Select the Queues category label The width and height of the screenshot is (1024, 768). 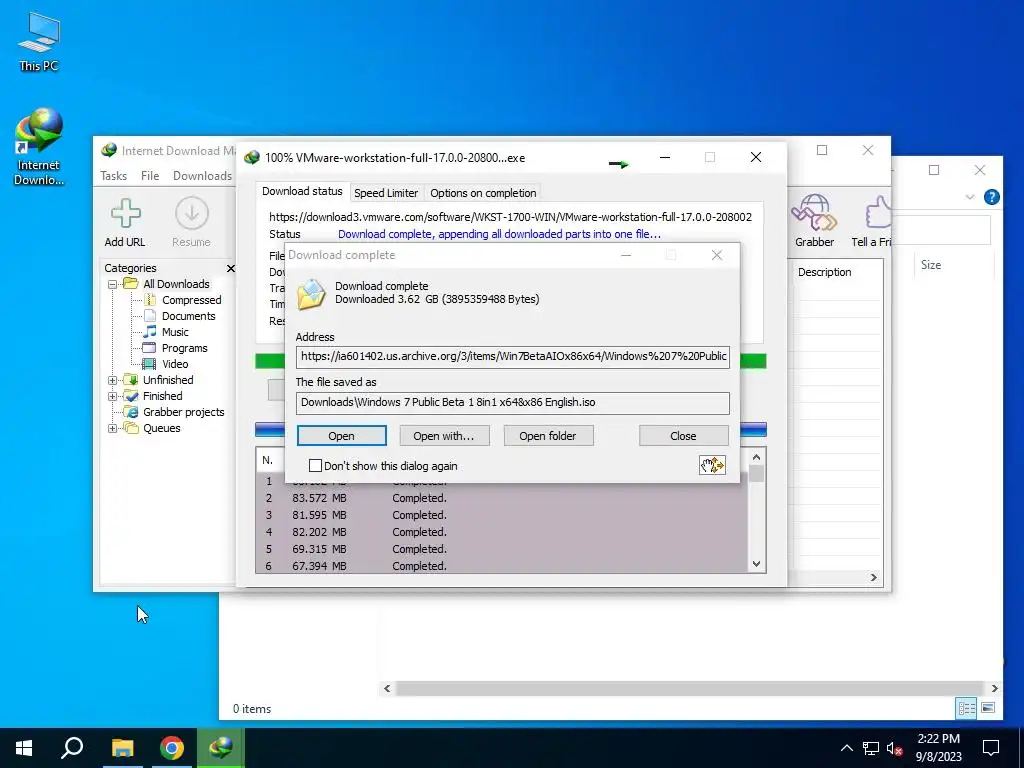(x=162, y=428)
